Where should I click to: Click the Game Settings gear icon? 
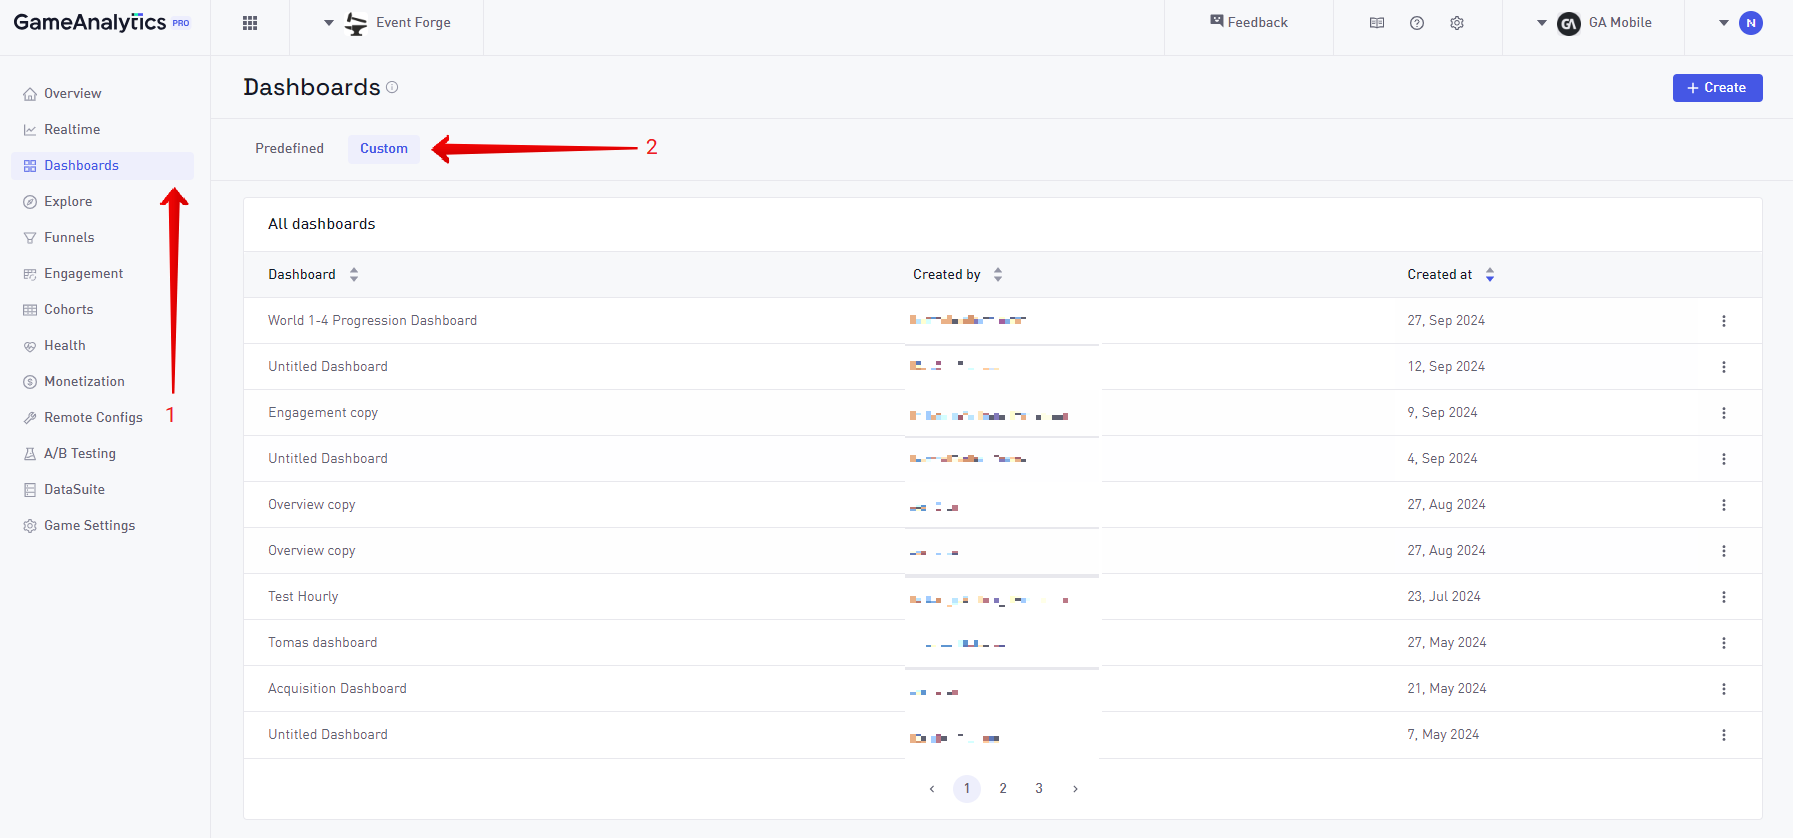click(x=30, y=526)
